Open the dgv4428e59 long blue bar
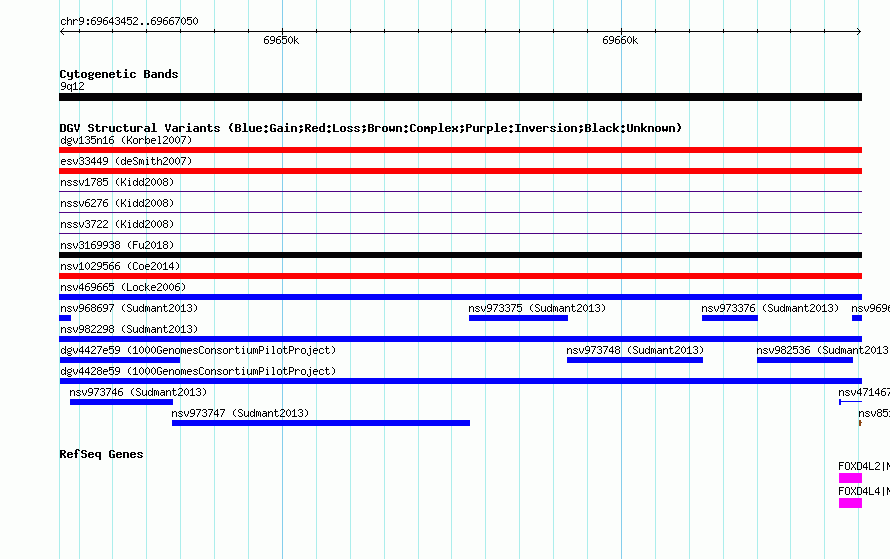This screenshot has height=559, width=890. click(460, 381)
